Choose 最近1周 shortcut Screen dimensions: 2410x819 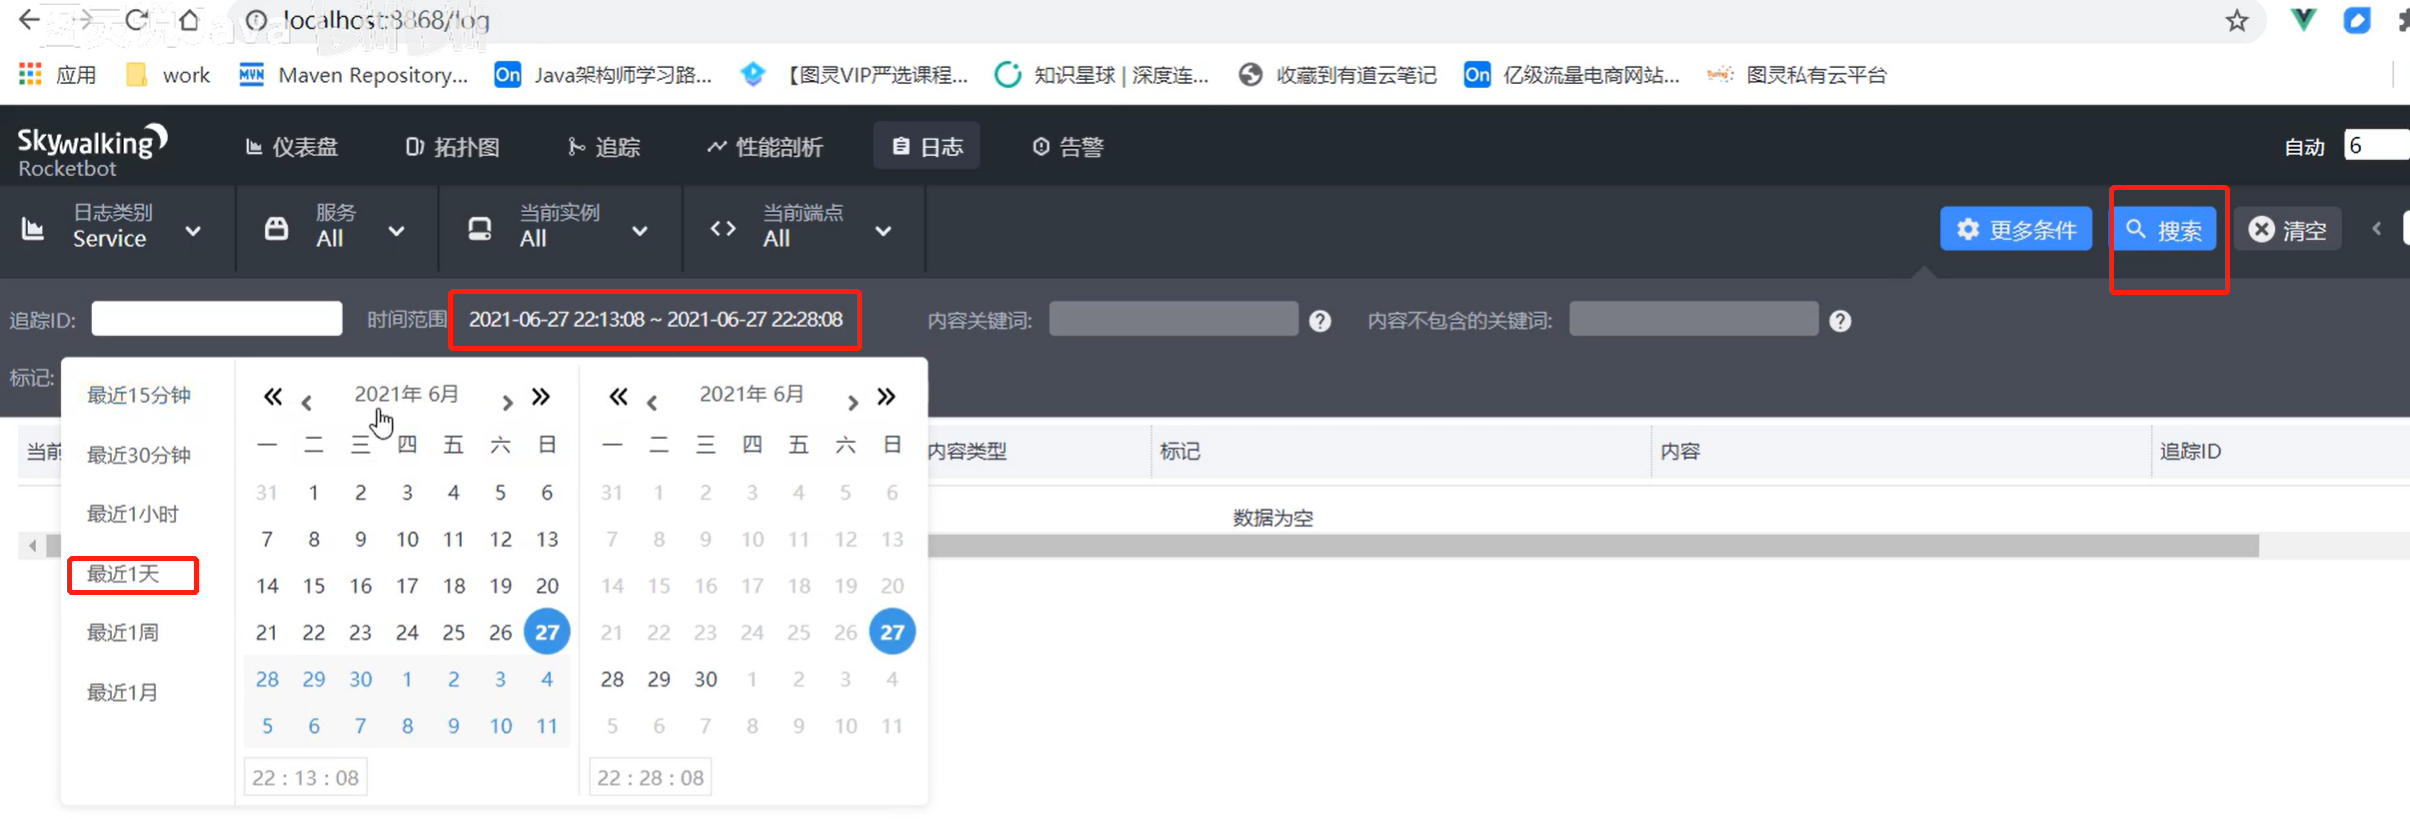123,633
